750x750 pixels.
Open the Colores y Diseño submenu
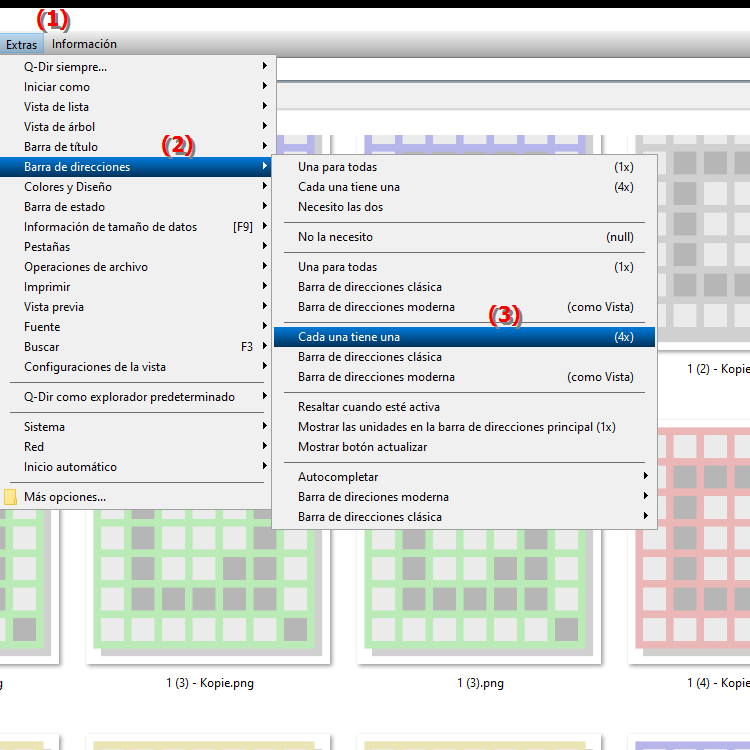click(x=135, y=187)
